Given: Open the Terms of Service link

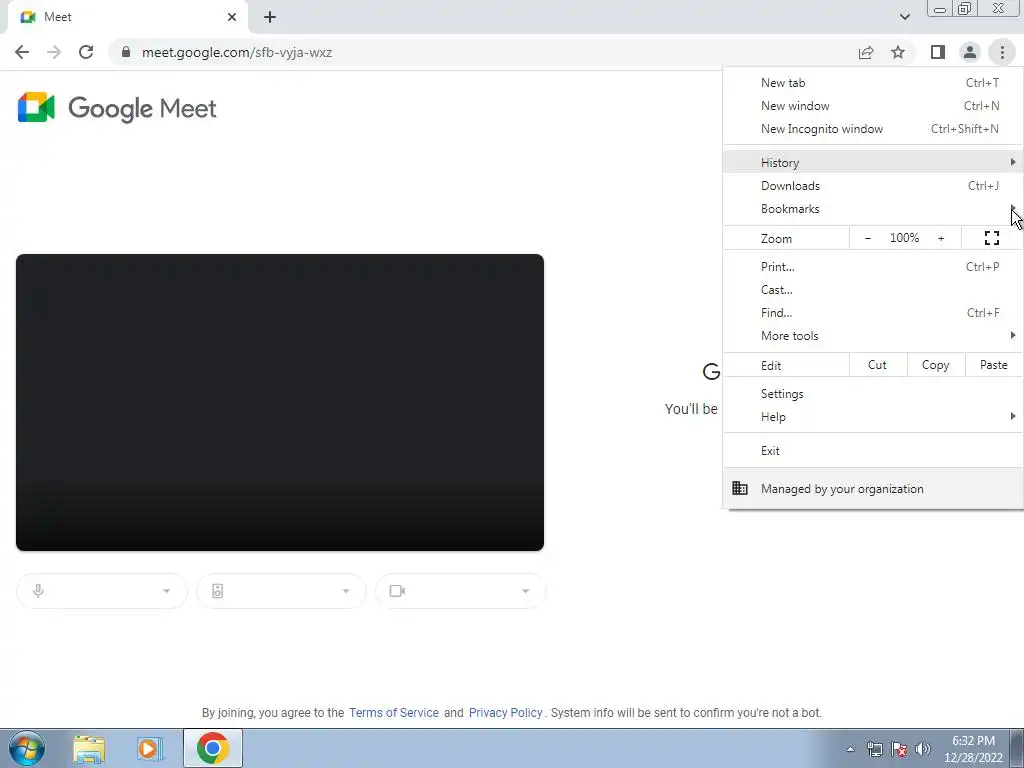Looking at the screenshot, I should (394, 712).
